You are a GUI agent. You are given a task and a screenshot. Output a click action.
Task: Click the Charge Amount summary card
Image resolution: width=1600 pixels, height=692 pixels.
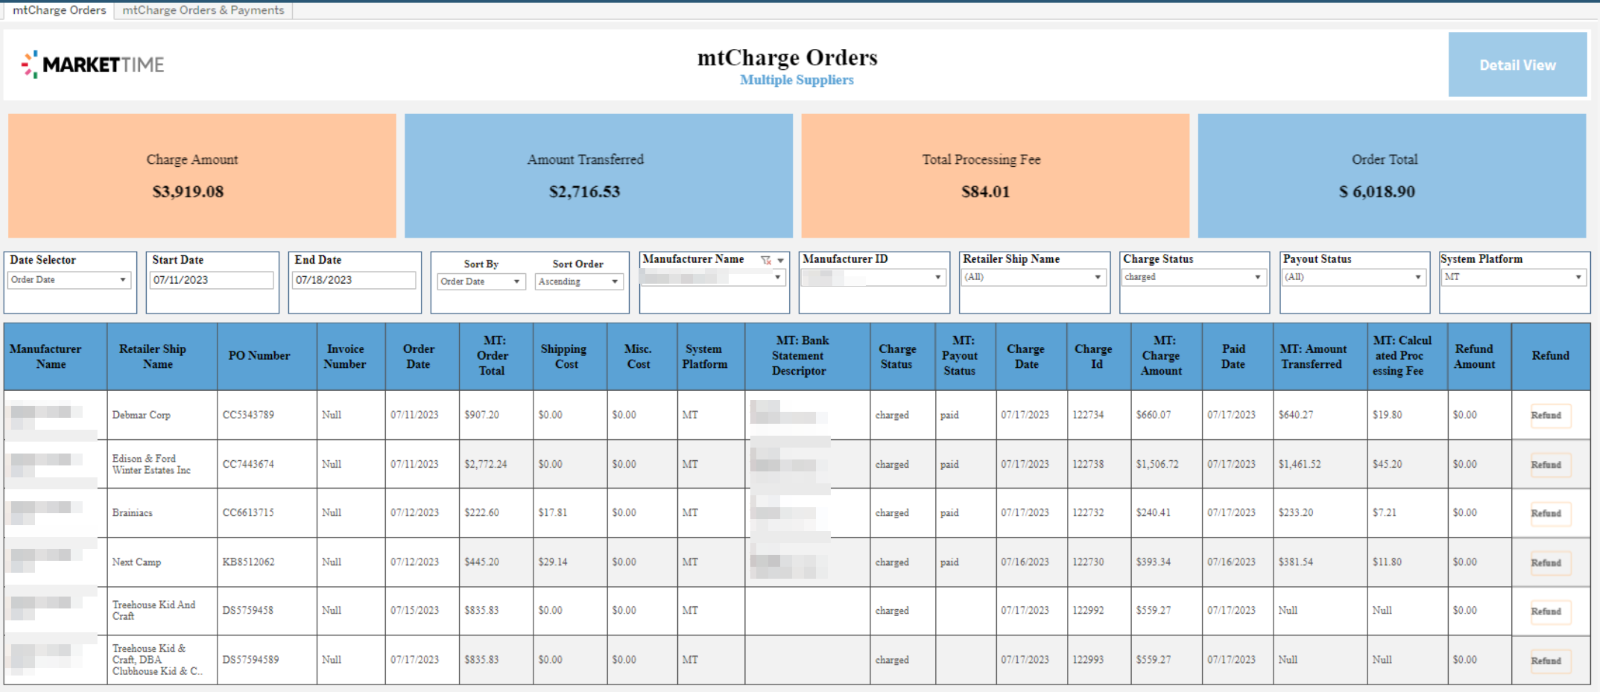(202, 176)
